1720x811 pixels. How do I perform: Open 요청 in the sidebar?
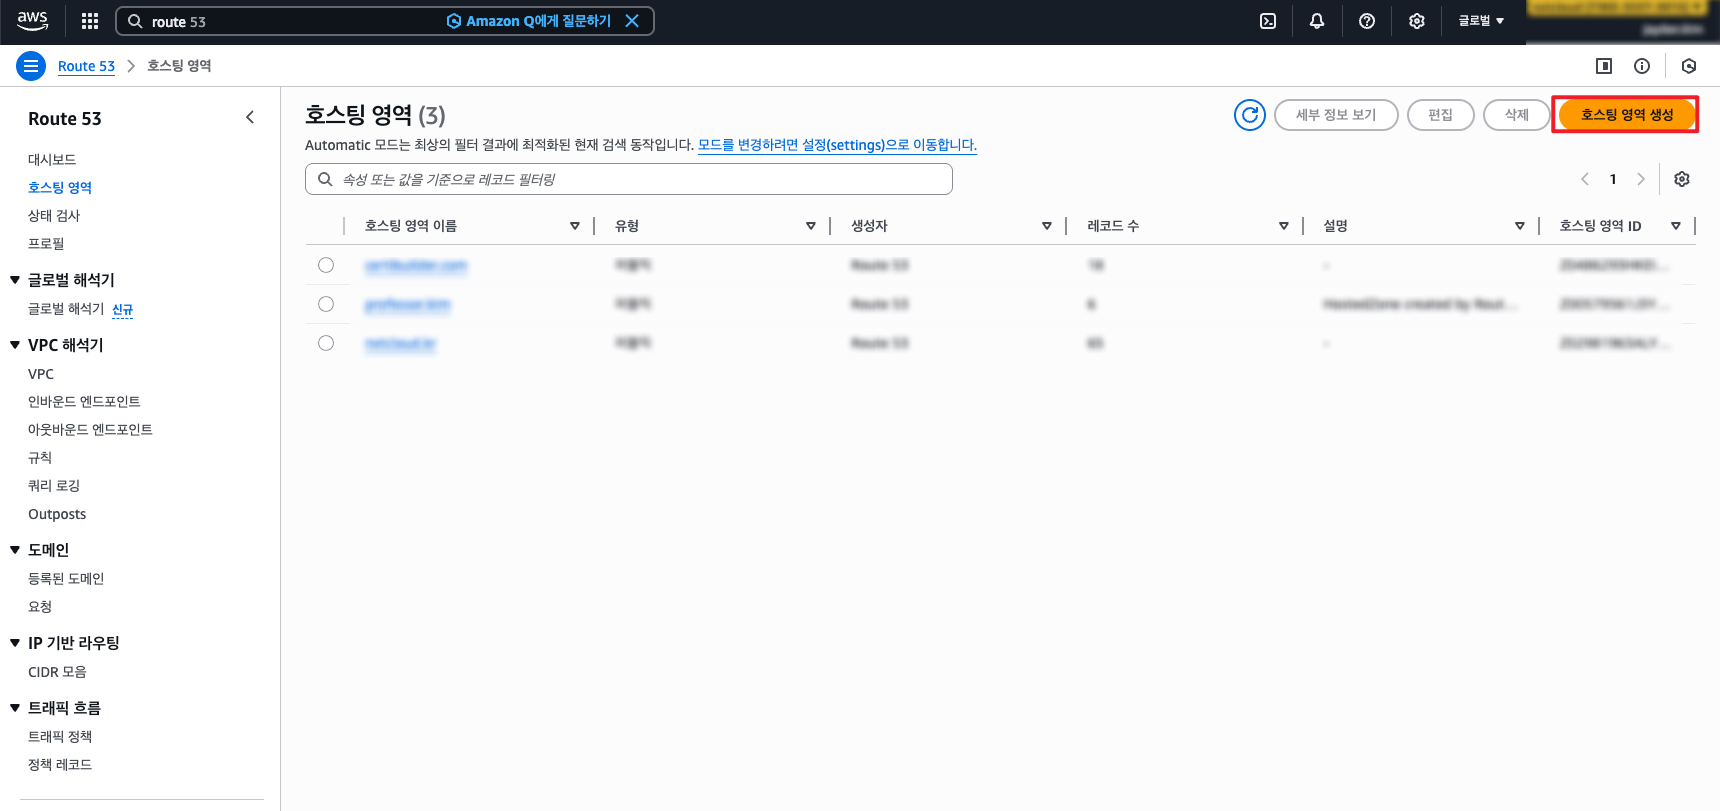click(40, 606)
